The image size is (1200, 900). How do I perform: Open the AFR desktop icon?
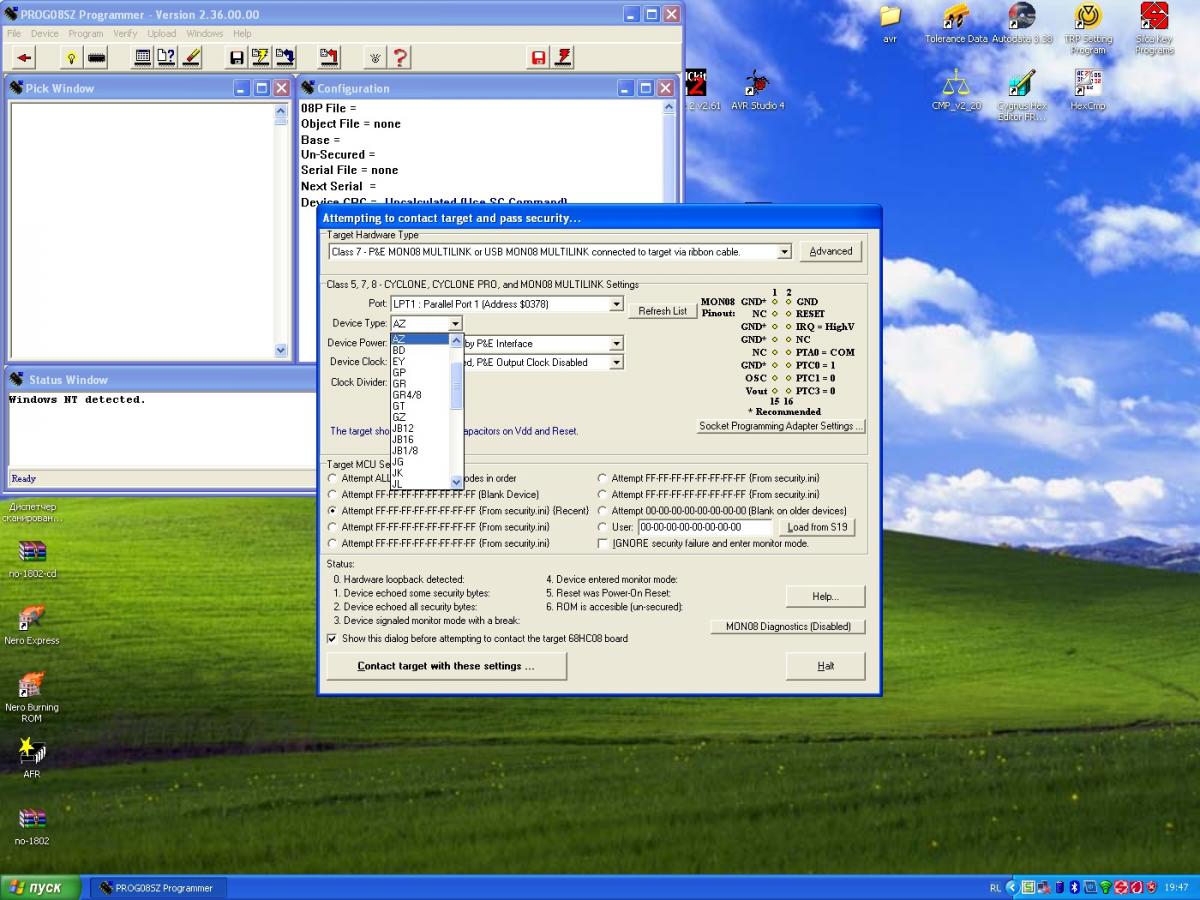coord(32,758)
